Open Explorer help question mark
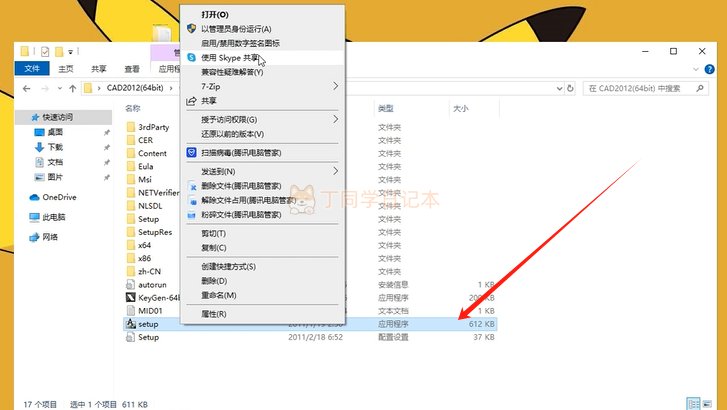Screen dimensions: 727x410 click(x=709, y=69)
